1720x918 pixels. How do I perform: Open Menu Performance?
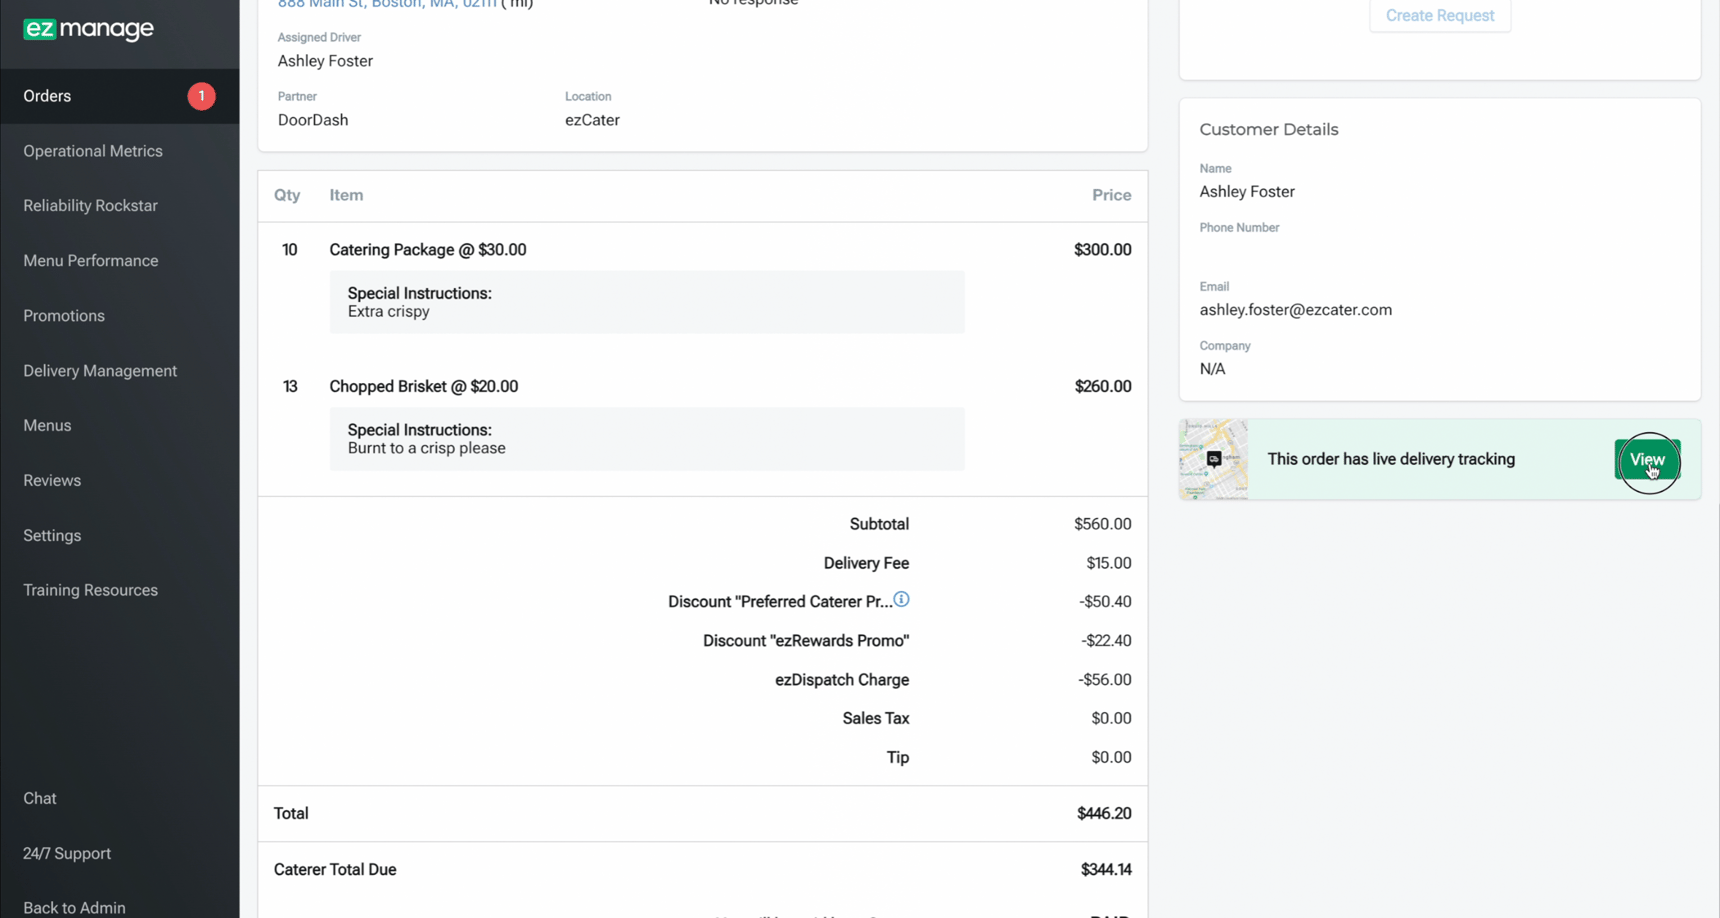click(90, 260)
